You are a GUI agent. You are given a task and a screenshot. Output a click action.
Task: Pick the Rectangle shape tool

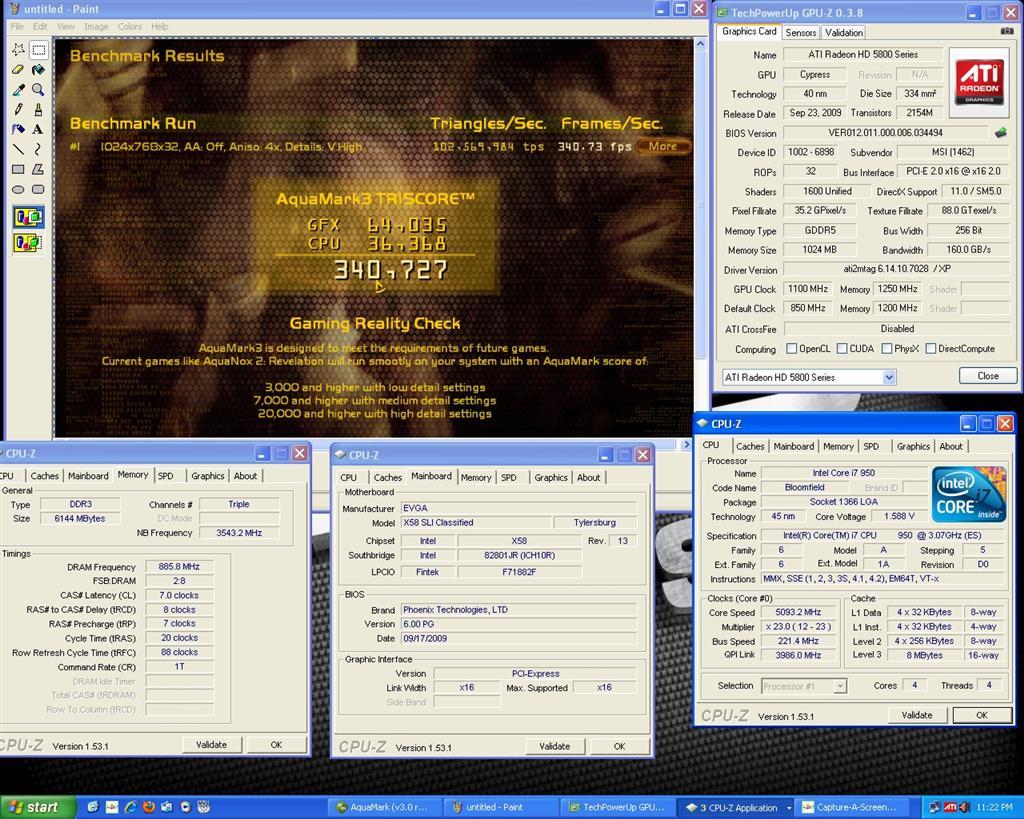(18, 169)
